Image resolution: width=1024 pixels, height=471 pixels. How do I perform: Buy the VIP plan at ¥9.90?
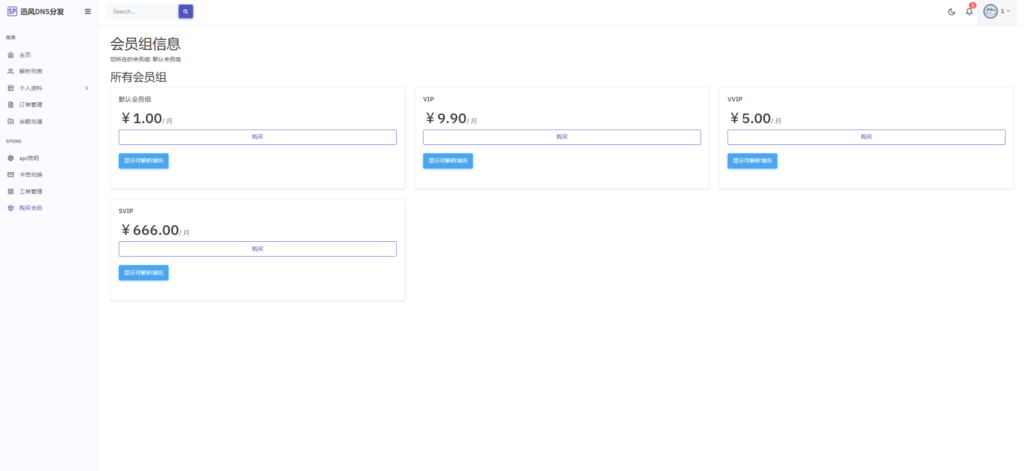(561, 137)
